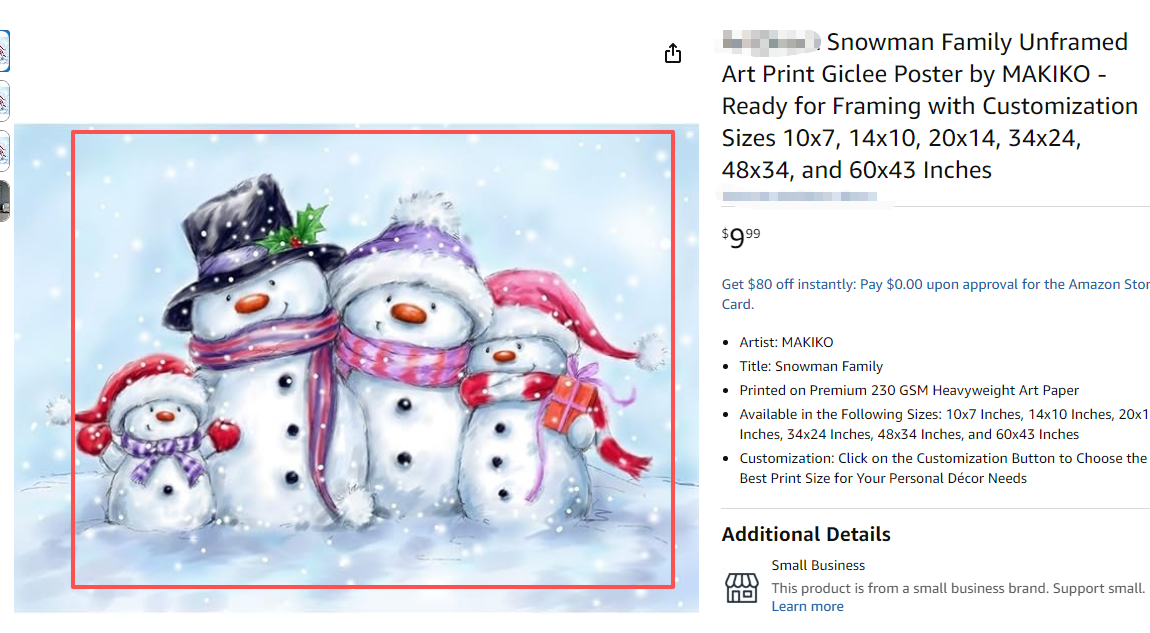Viewport: 1150px width, 633px height.
Task: Click the $9.99 price
Action: point(741,238)
